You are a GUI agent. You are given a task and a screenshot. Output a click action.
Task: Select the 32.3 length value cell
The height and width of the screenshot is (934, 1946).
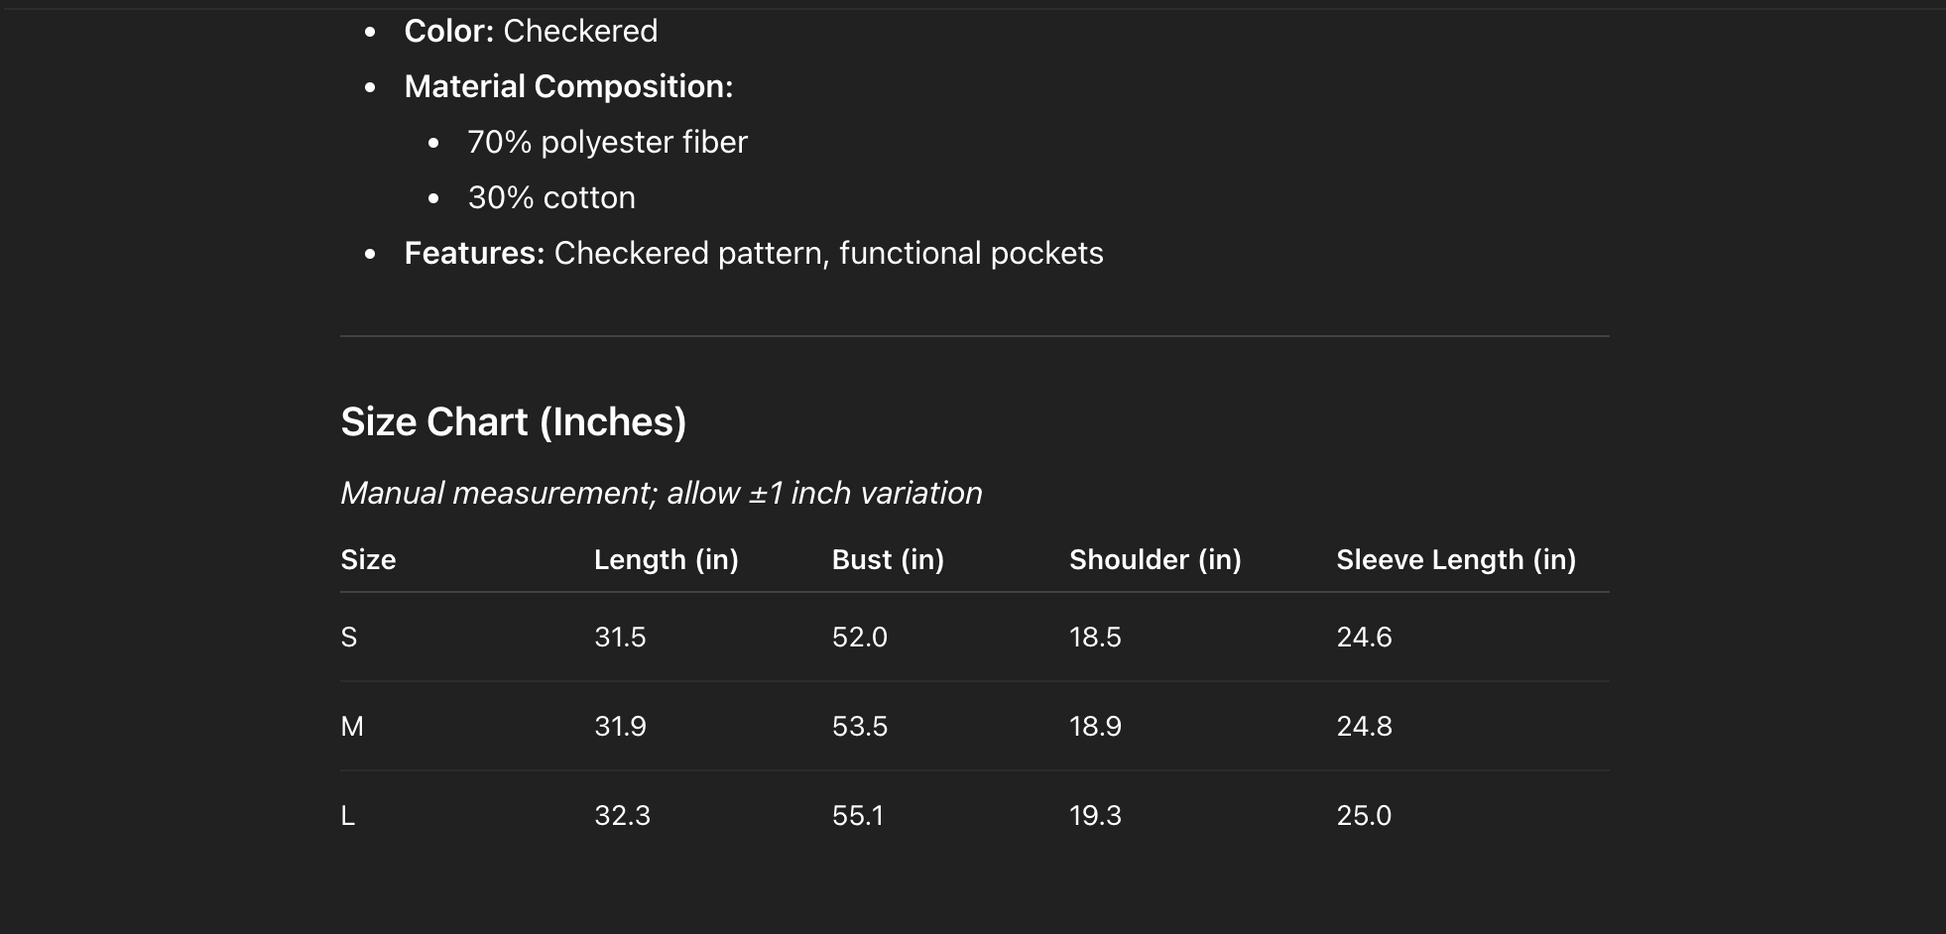point(622,816)
